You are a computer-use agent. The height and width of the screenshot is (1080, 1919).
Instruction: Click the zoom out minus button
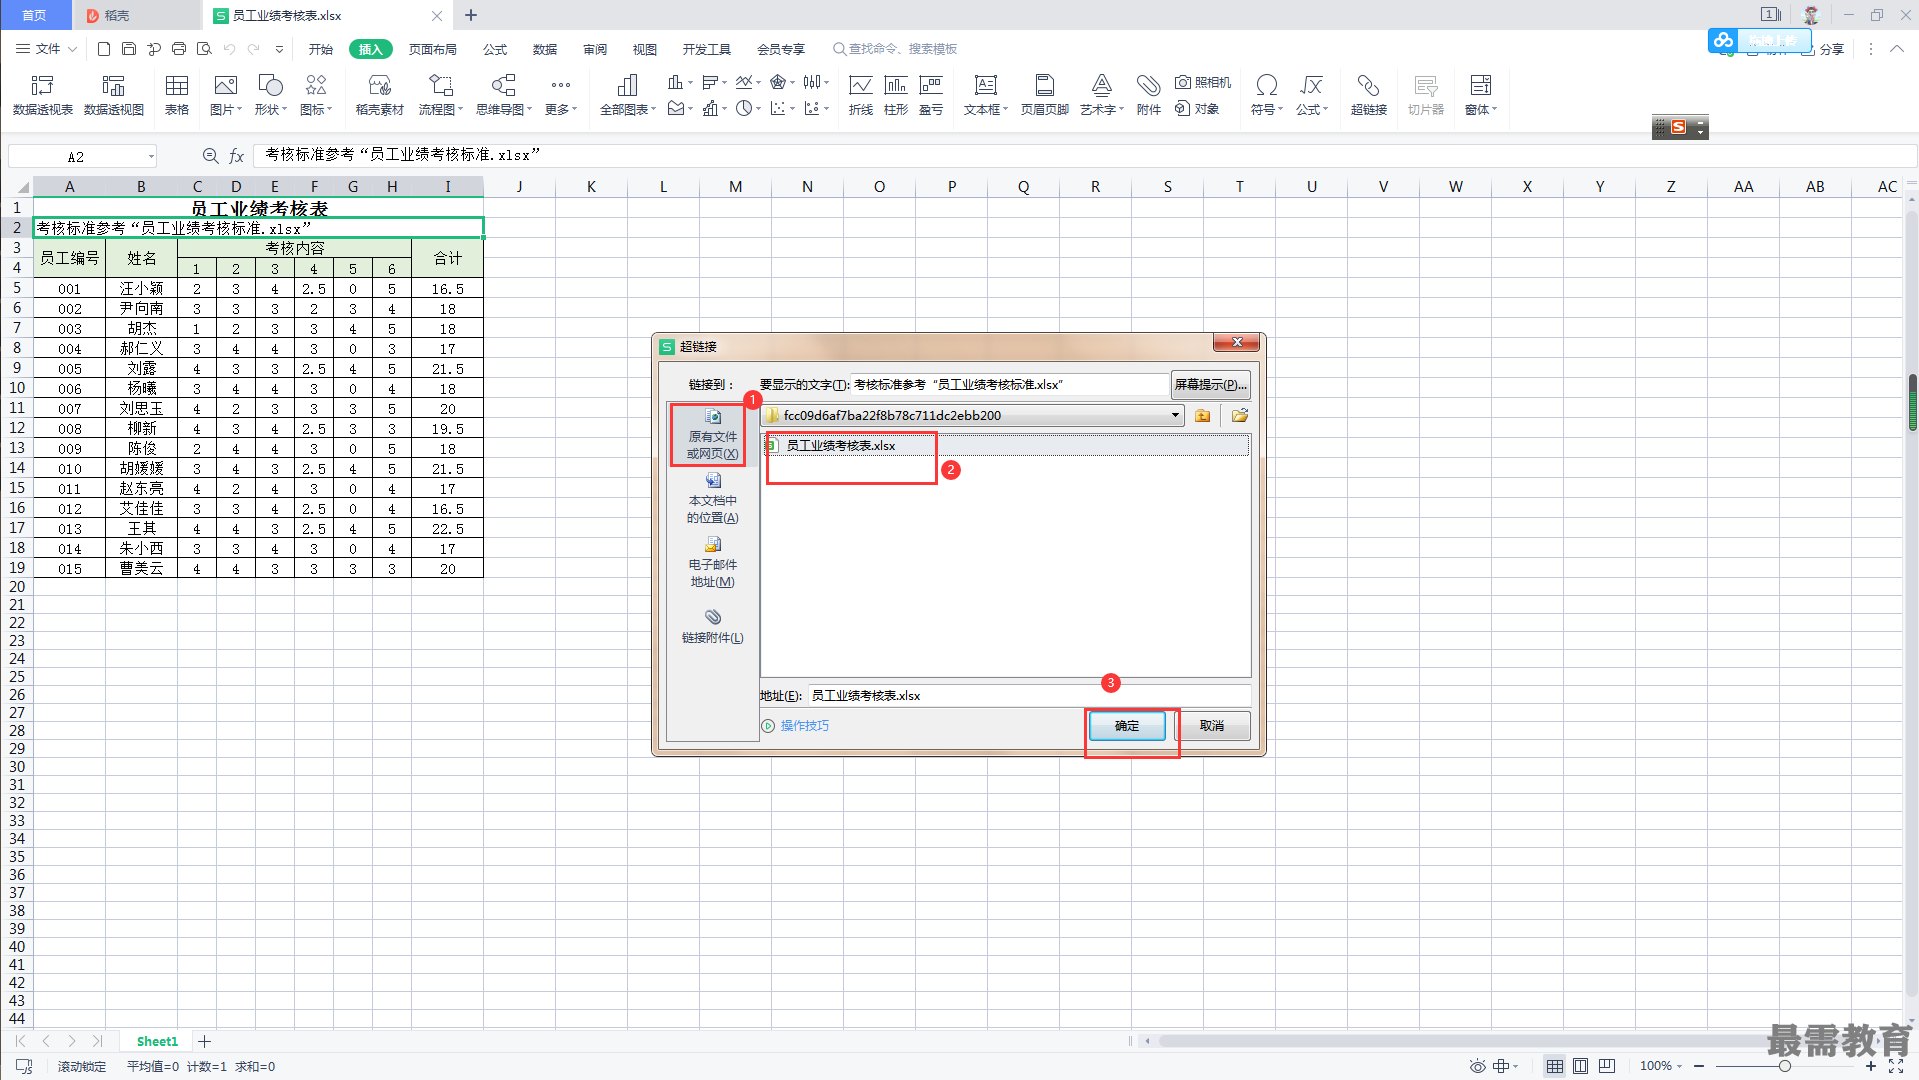pos(1699,1066)
